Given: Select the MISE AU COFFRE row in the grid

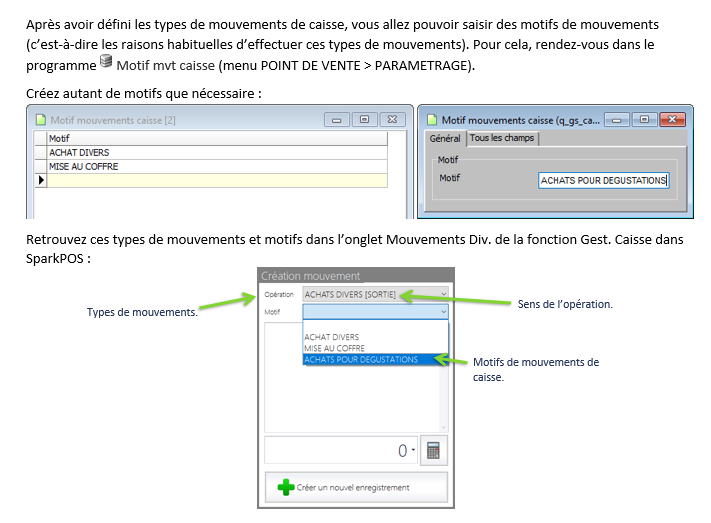Looking at the screenshot, I should click(216, 166).
